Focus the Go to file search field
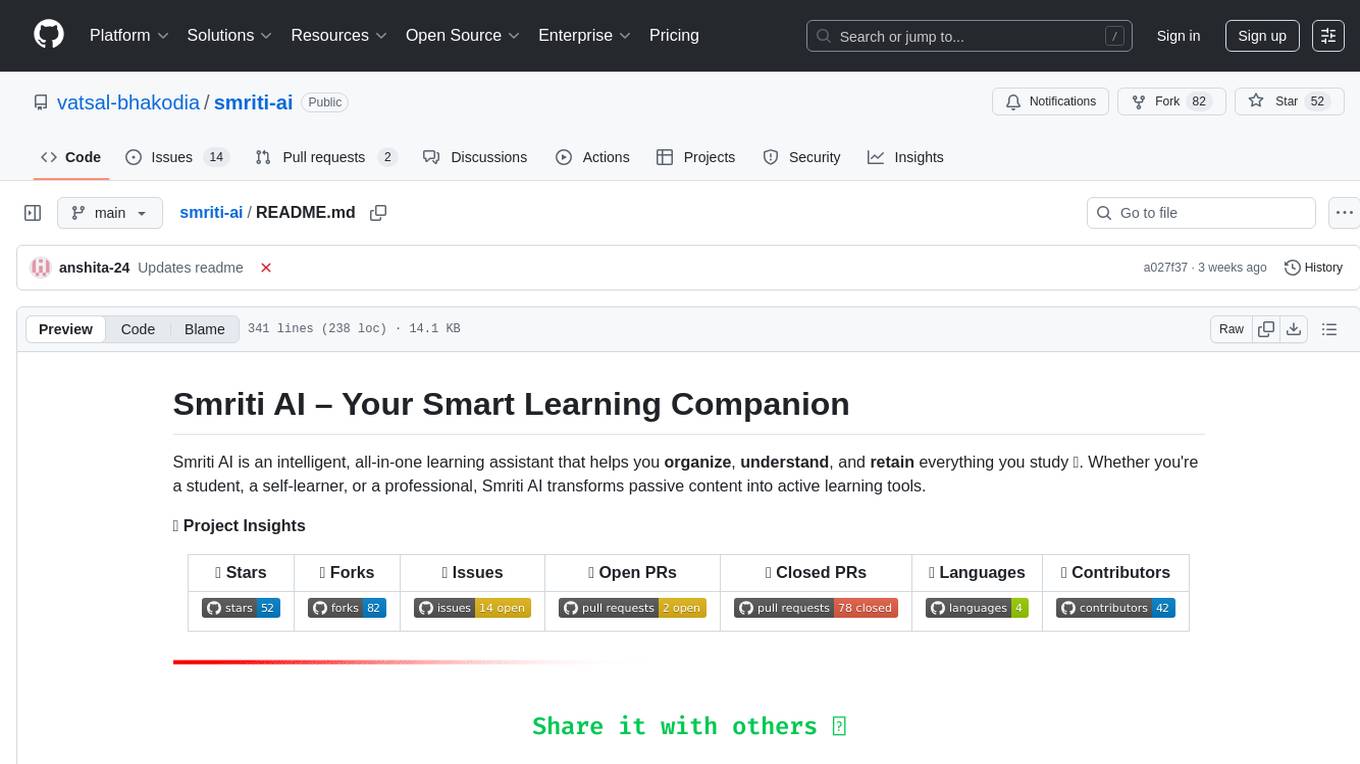Viewport: 1360px width, 764px height. (x=1200, y=213)
